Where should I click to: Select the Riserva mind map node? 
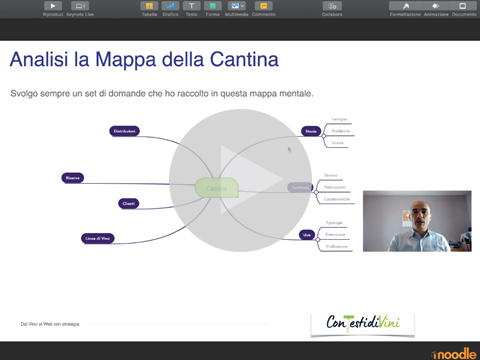click(x=73, y=178)
